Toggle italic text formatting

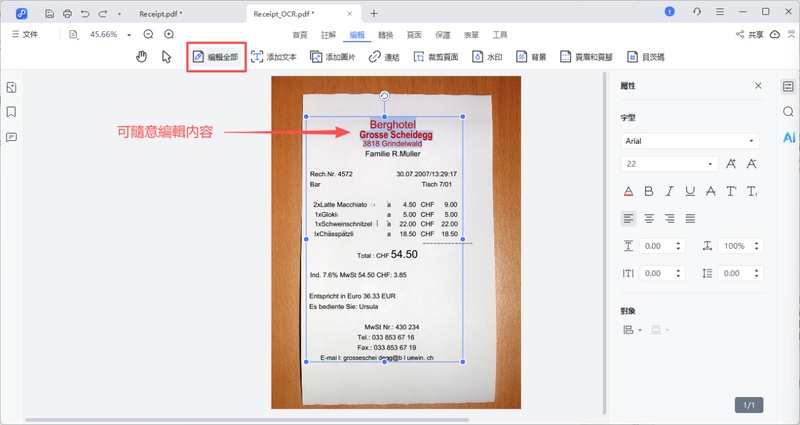point(669,191)
